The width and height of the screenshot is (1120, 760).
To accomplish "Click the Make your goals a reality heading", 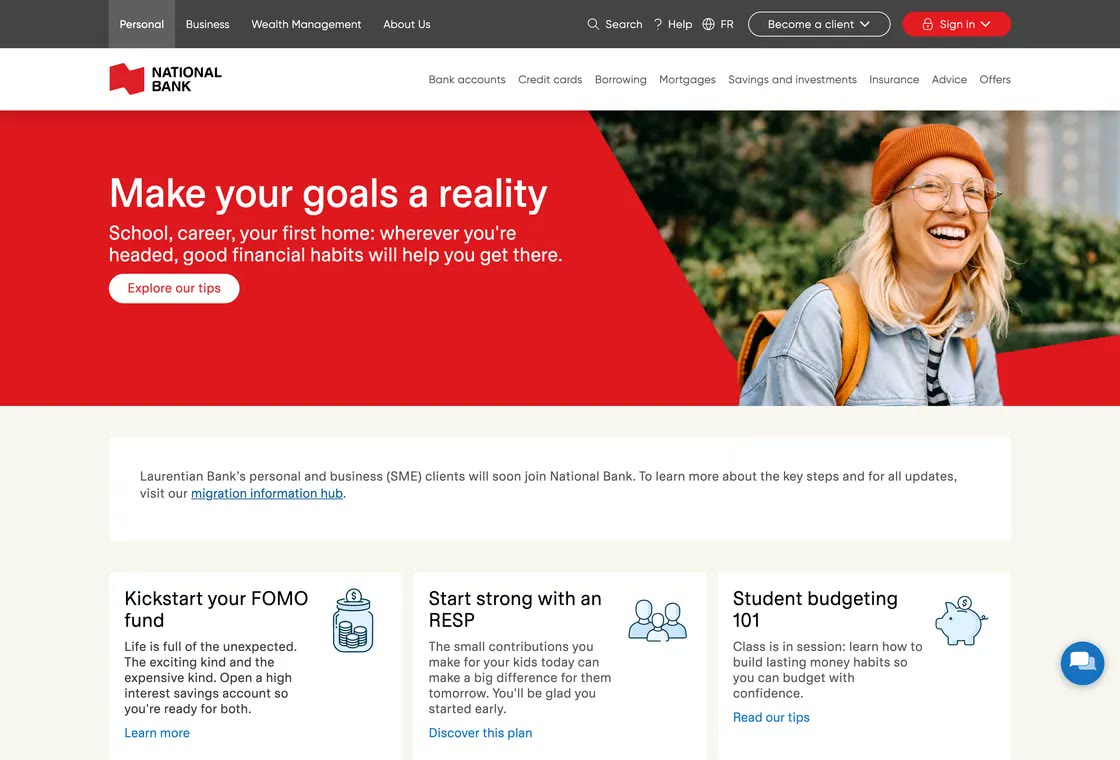I will coord(328,194).
